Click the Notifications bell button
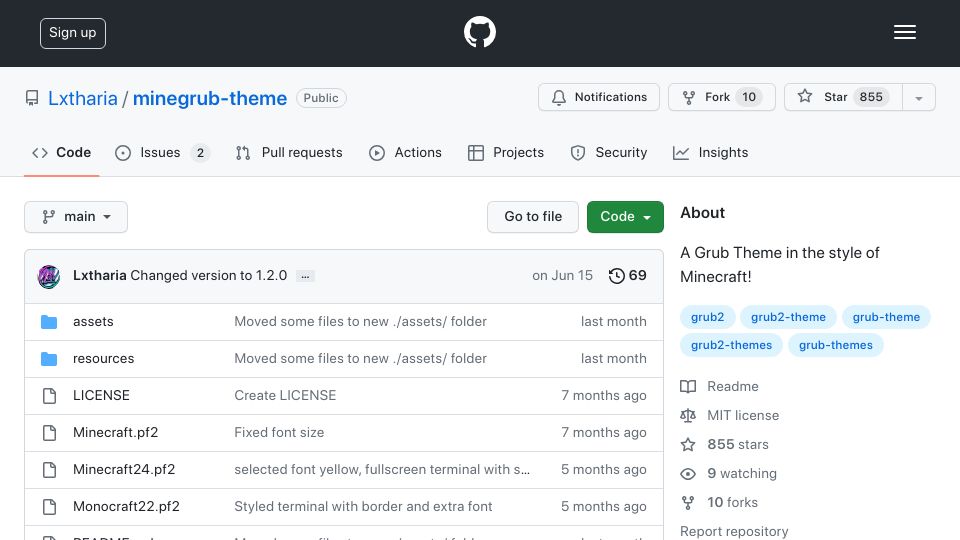Viewport: 960px width, 540px height. point(599,97)
